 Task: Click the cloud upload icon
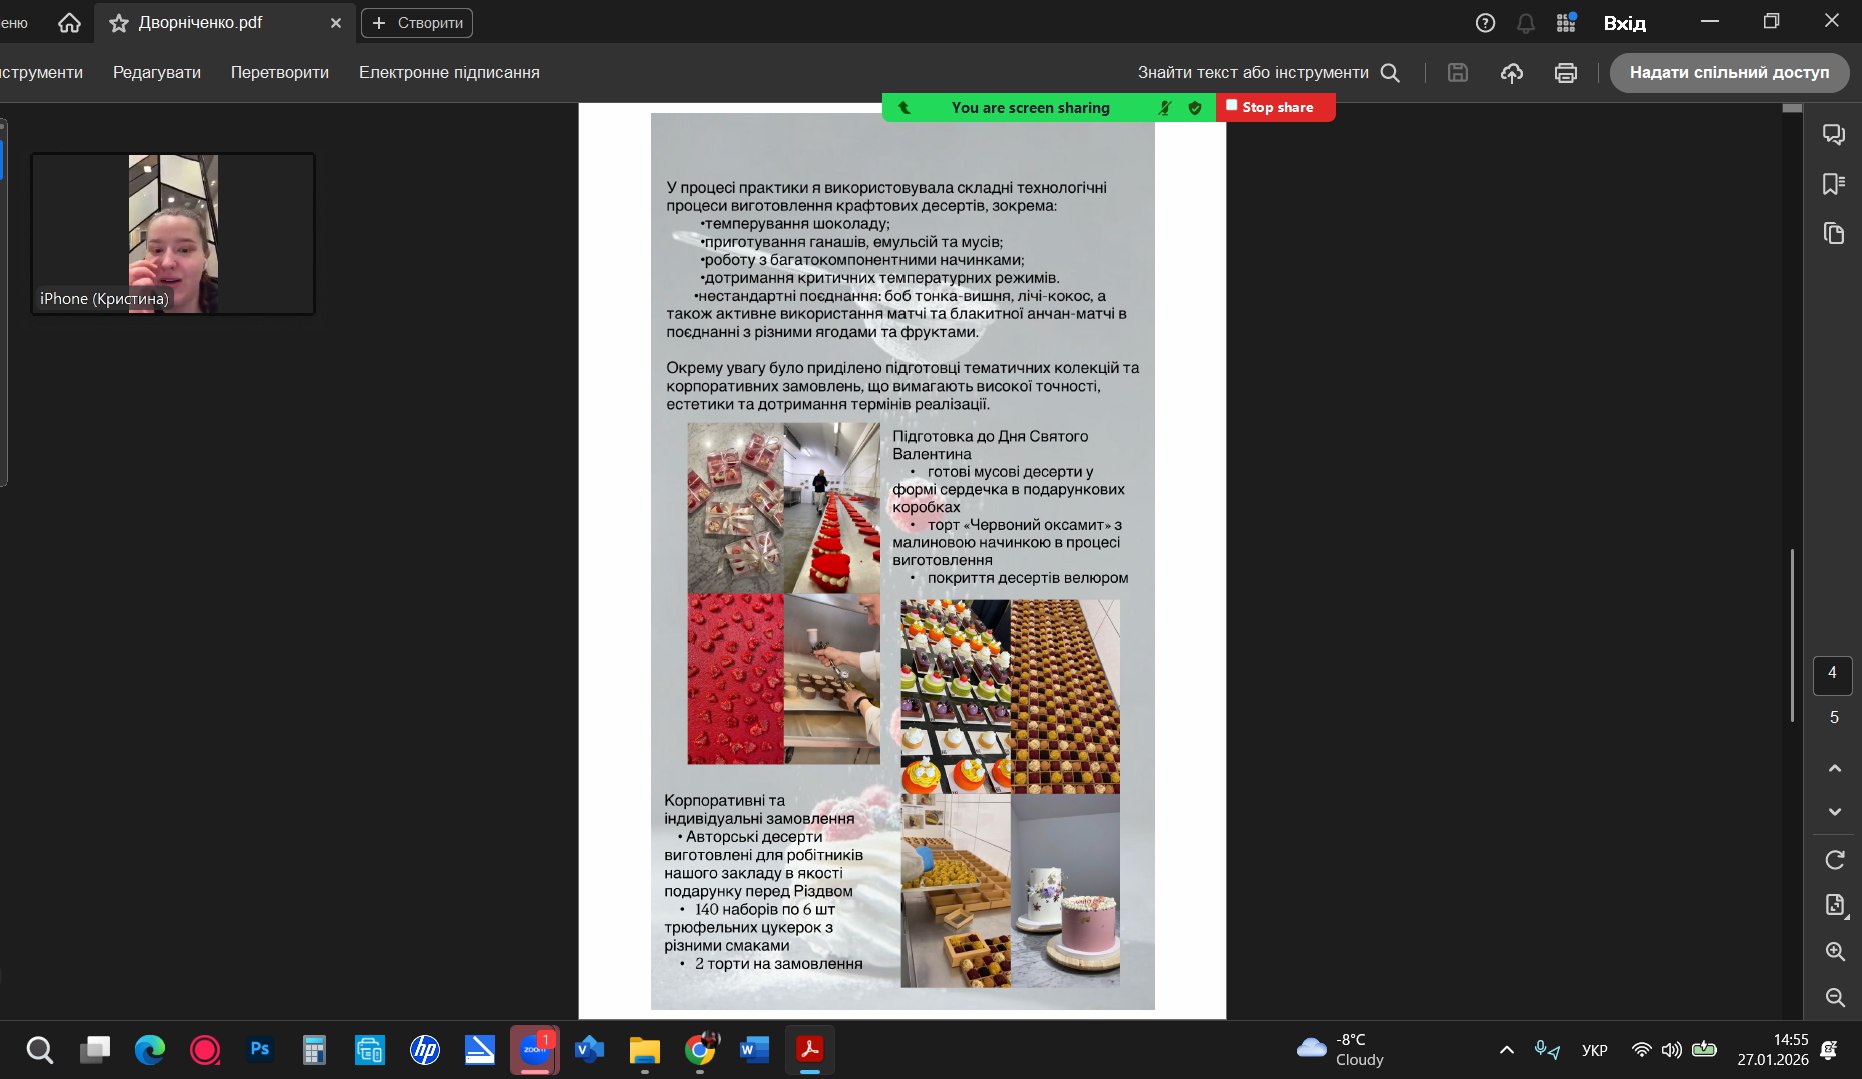(x=1511, y=73)
